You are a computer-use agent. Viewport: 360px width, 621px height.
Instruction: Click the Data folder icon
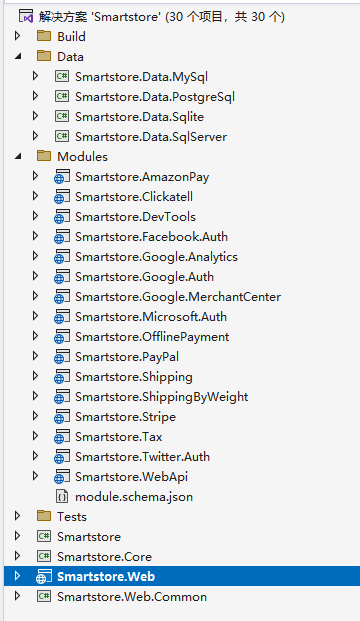click(x=44, y=56)
